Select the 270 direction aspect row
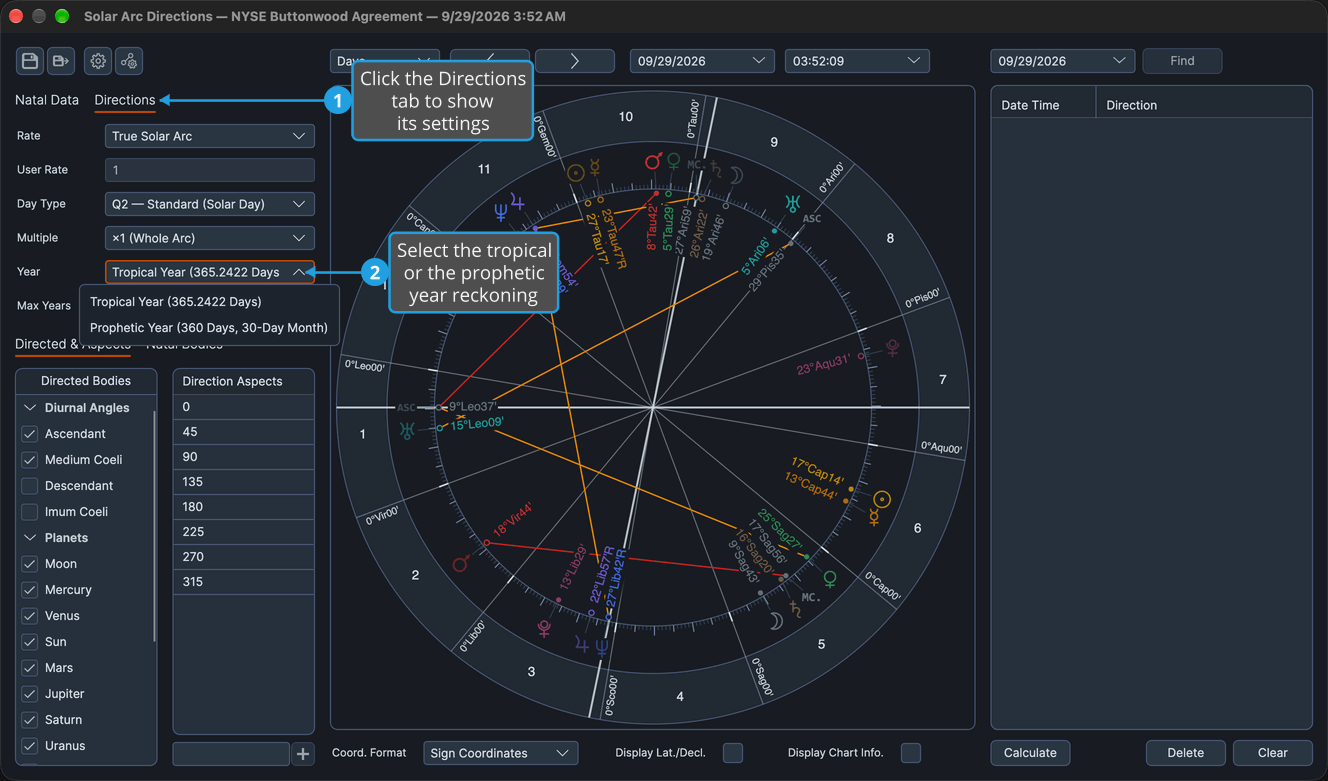 [x=244, y=557]
